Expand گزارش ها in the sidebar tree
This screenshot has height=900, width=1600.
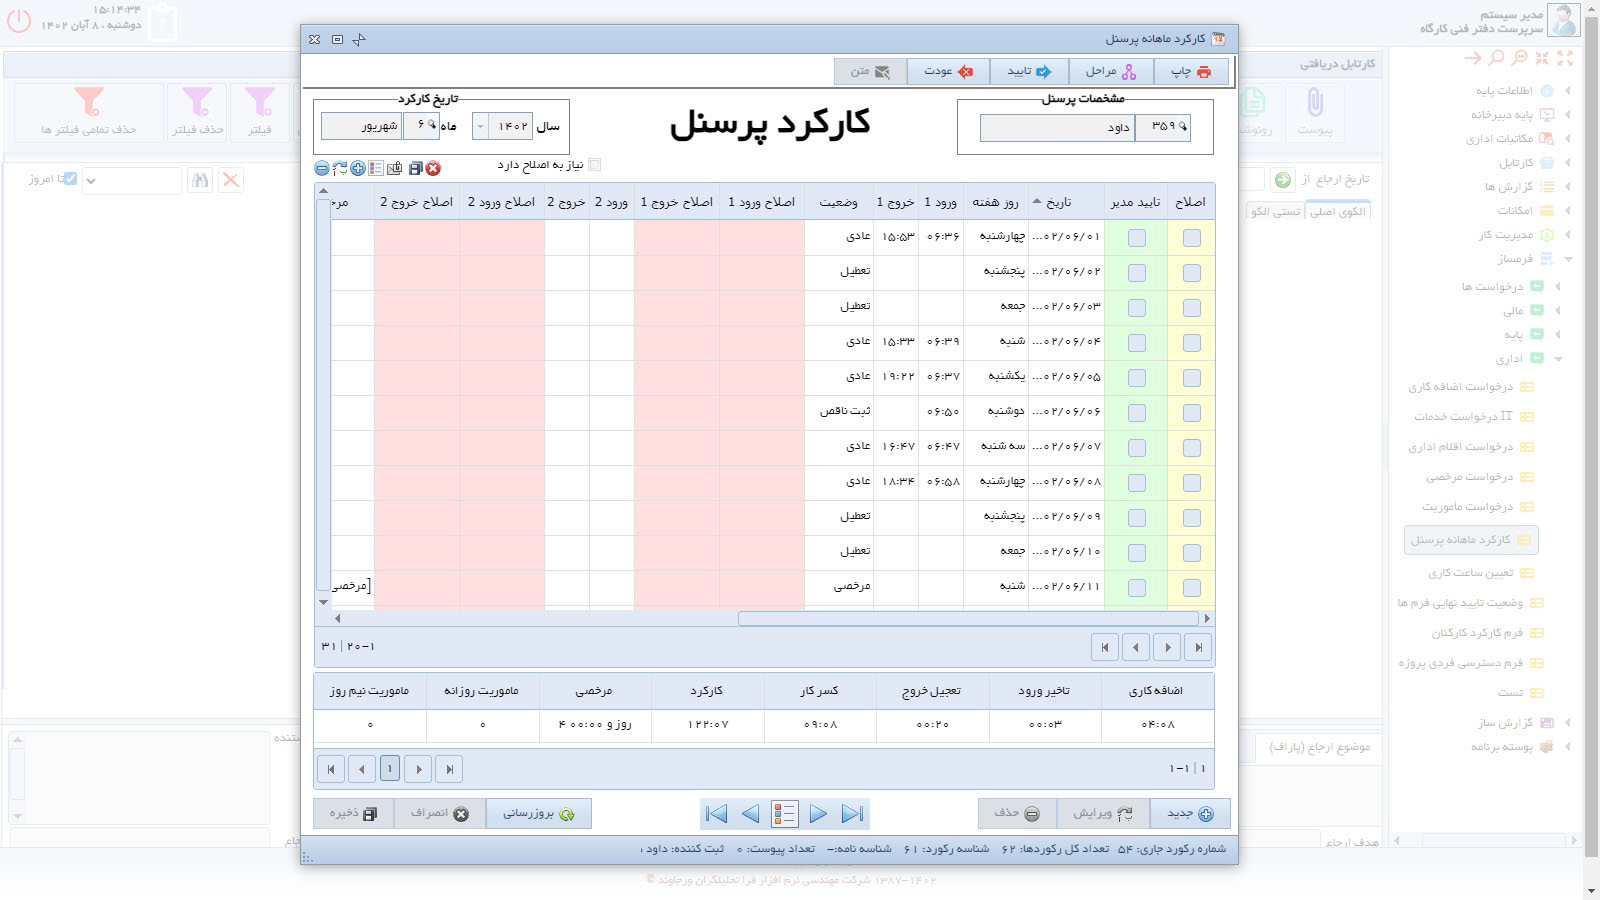[x=1567, y=186]
